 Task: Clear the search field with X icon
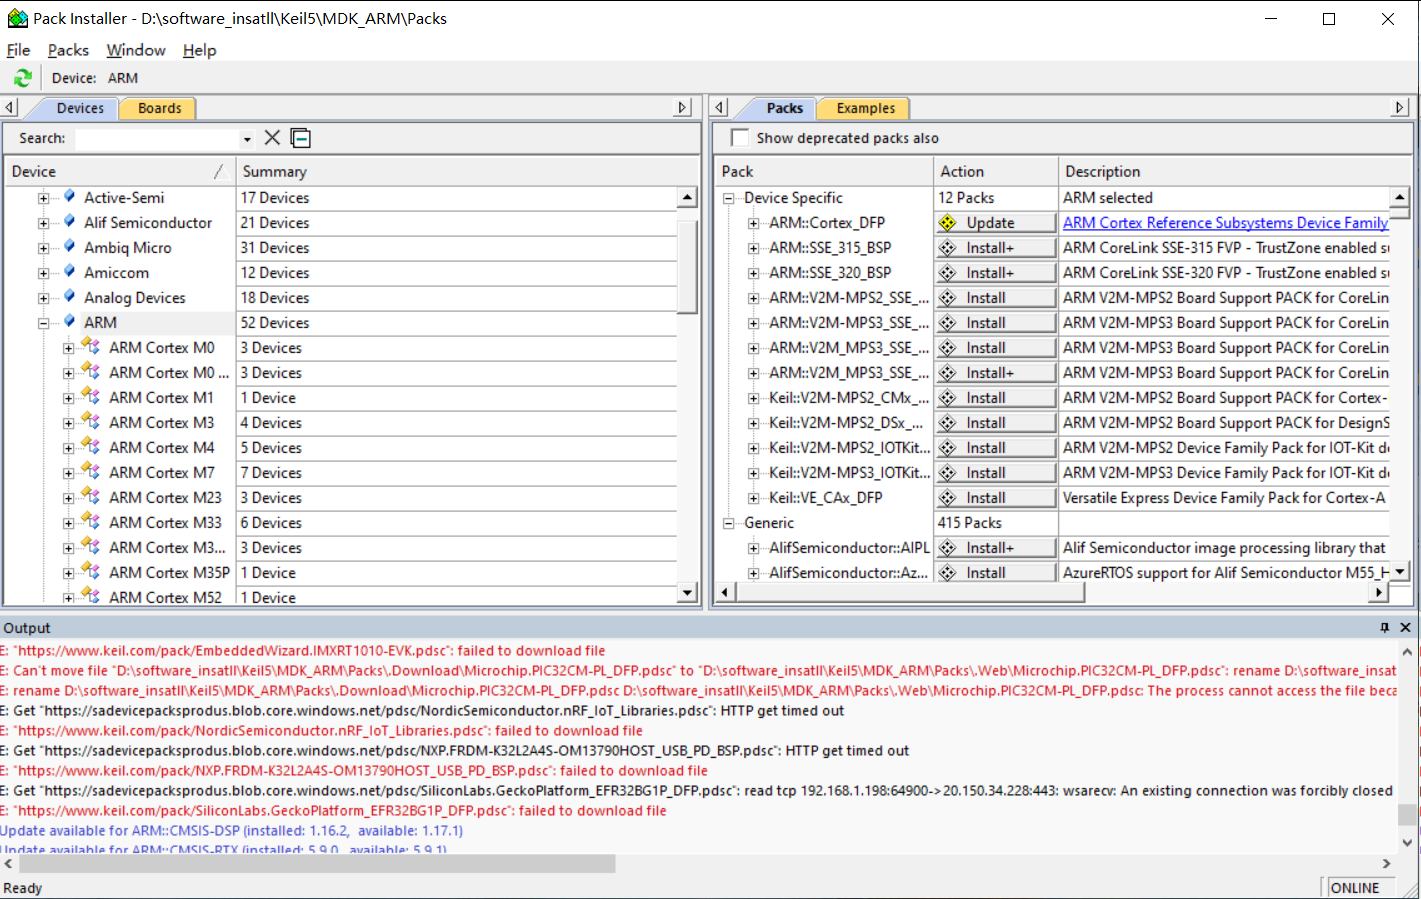[x=272, y=138]
